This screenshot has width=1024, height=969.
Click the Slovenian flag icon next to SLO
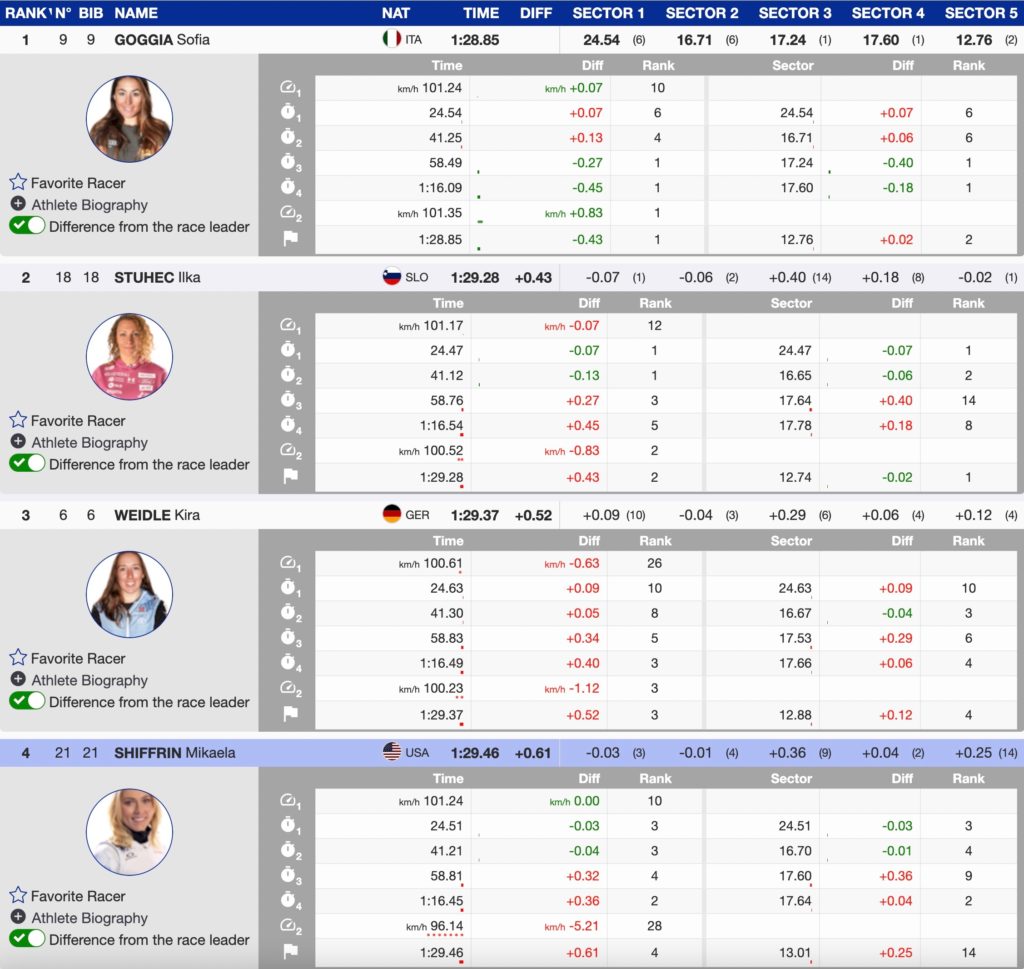coord(392,277)
